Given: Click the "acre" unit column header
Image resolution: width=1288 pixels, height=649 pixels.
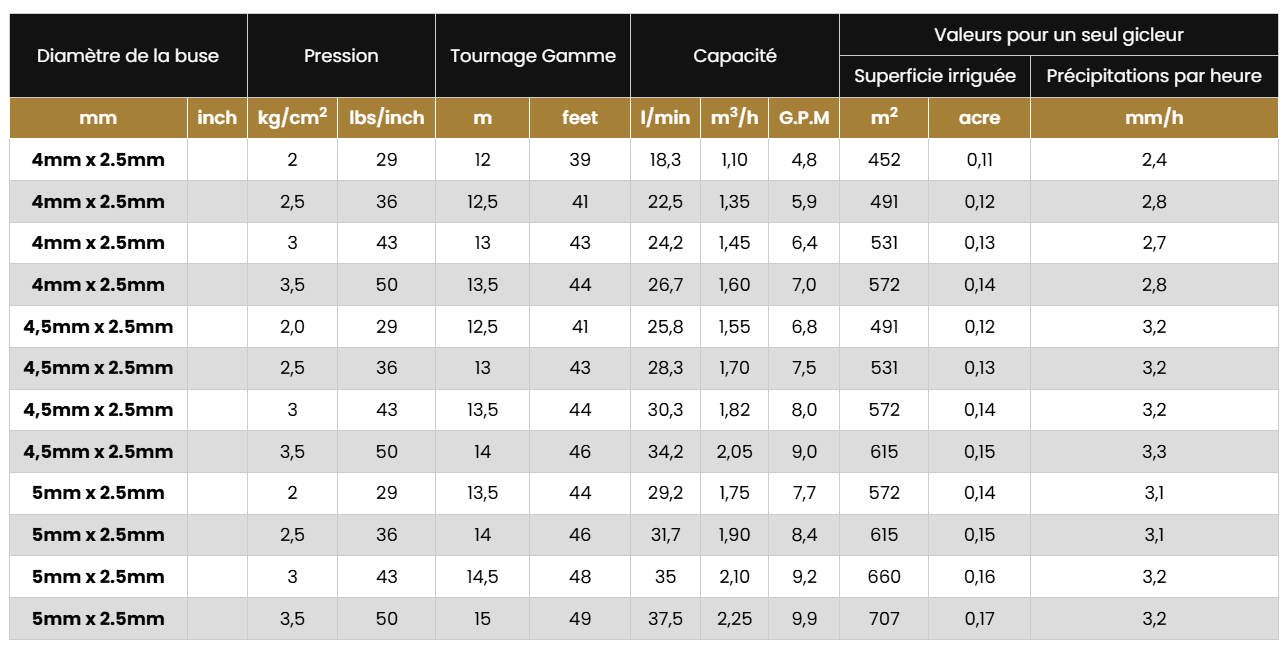Looking at the screenshot, I should coord(980,118).
